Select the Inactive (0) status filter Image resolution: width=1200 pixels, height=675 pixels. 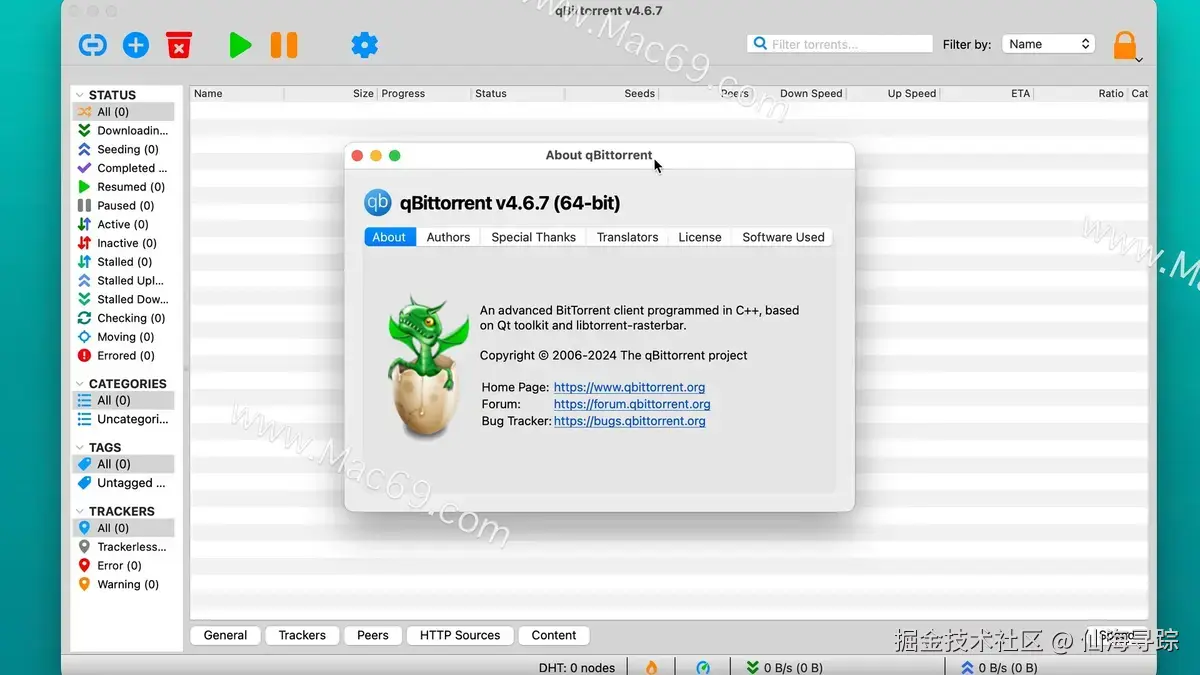pos(123,243)
